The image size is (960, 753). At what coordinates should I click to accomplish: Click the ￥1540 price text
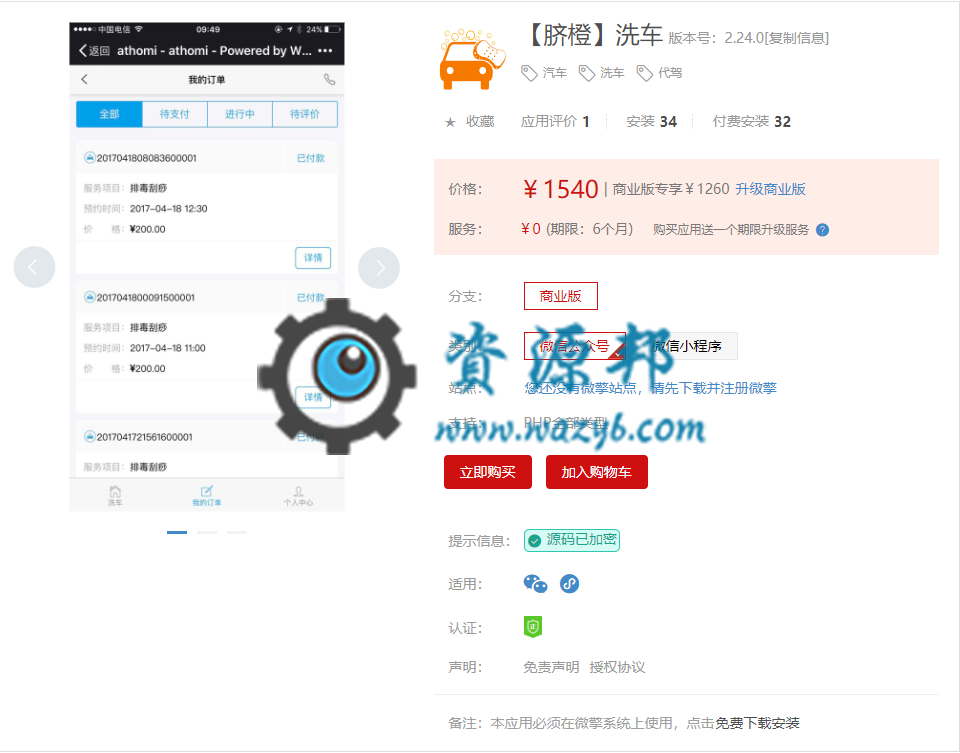[560, 189]
